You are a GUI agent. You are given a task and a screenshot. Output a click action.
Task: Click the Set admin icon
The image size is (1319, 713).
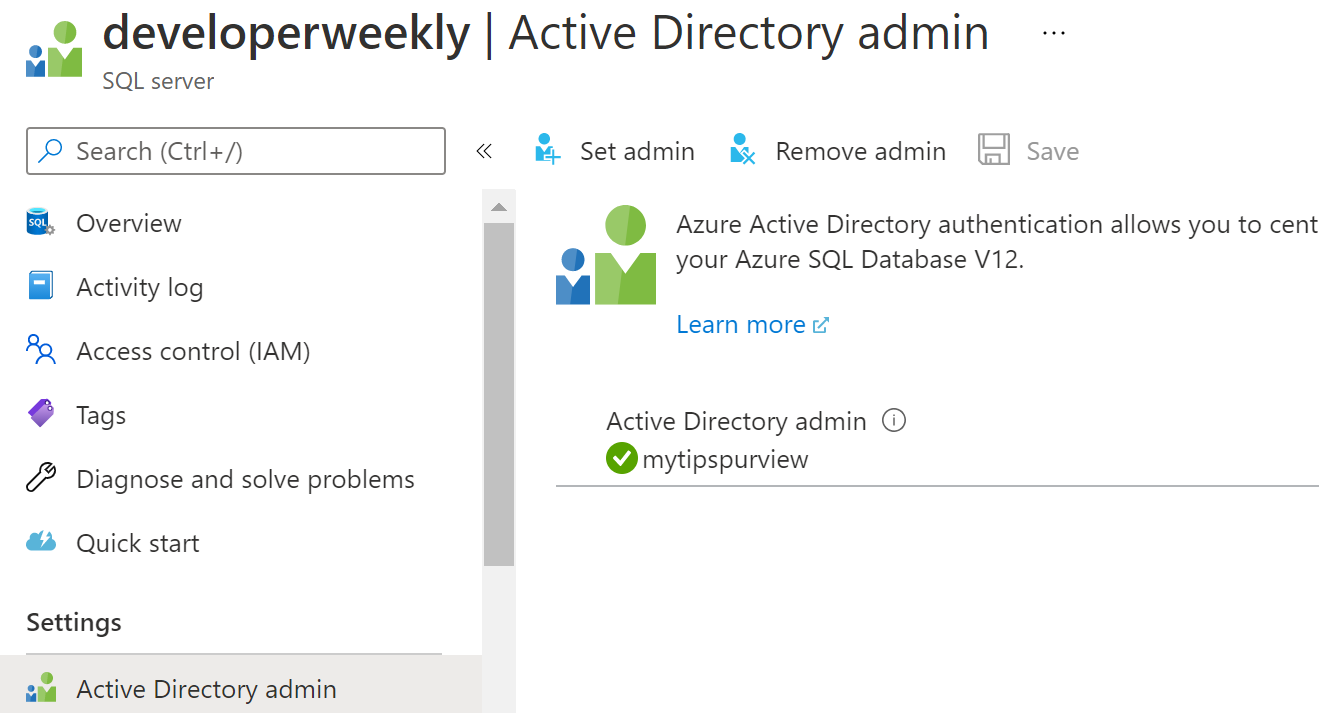[x=548, y=150]
